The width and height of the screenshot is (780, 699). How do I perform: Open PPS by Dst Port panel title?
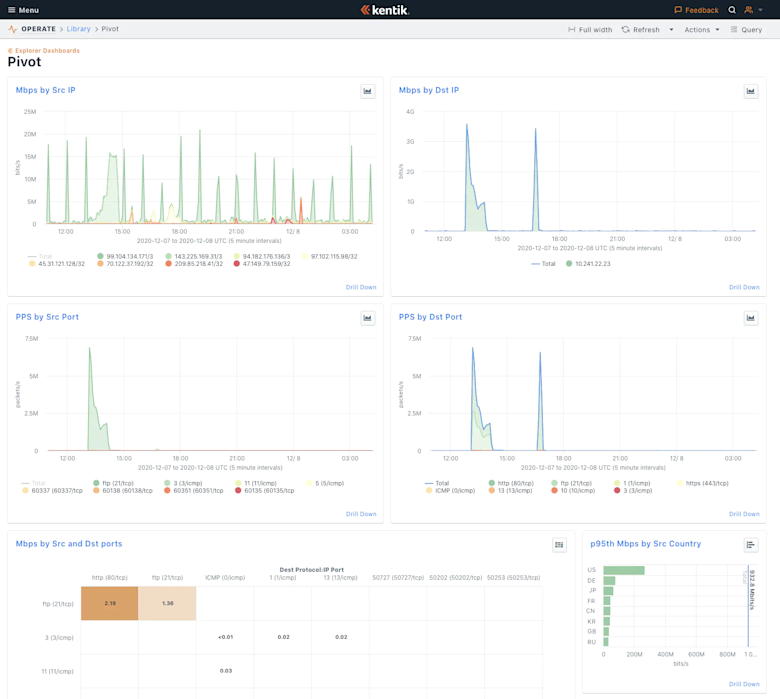tap(430, 317)
